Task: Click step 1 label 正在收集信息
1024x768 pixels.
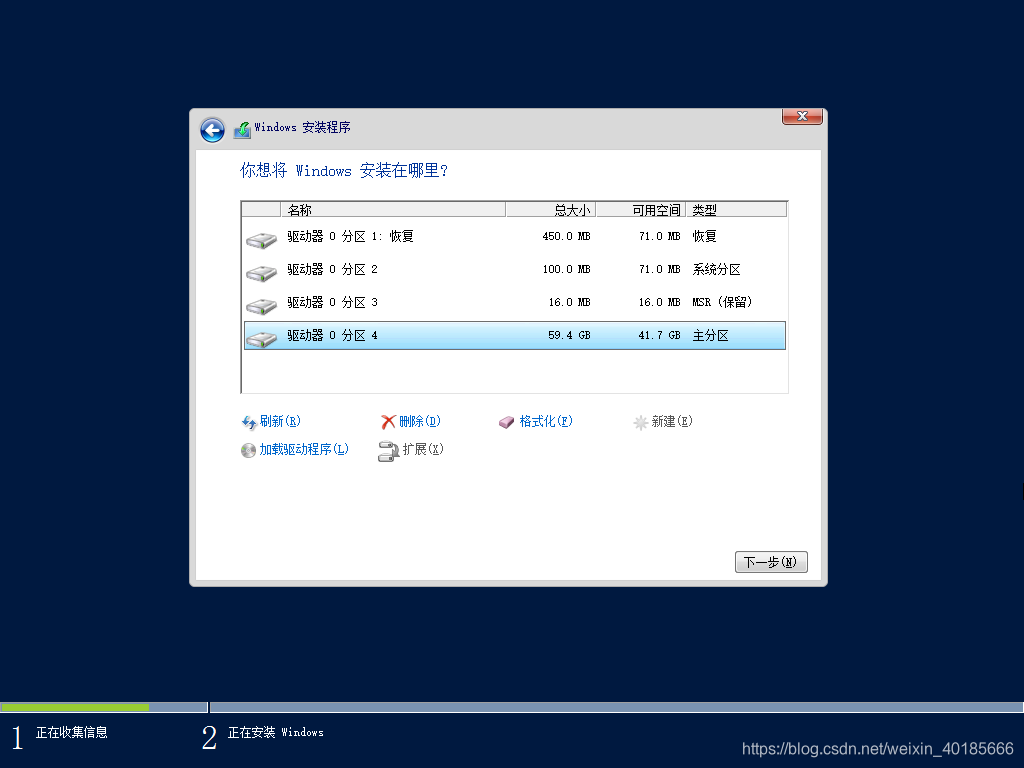Action: (x=72, y=733)
